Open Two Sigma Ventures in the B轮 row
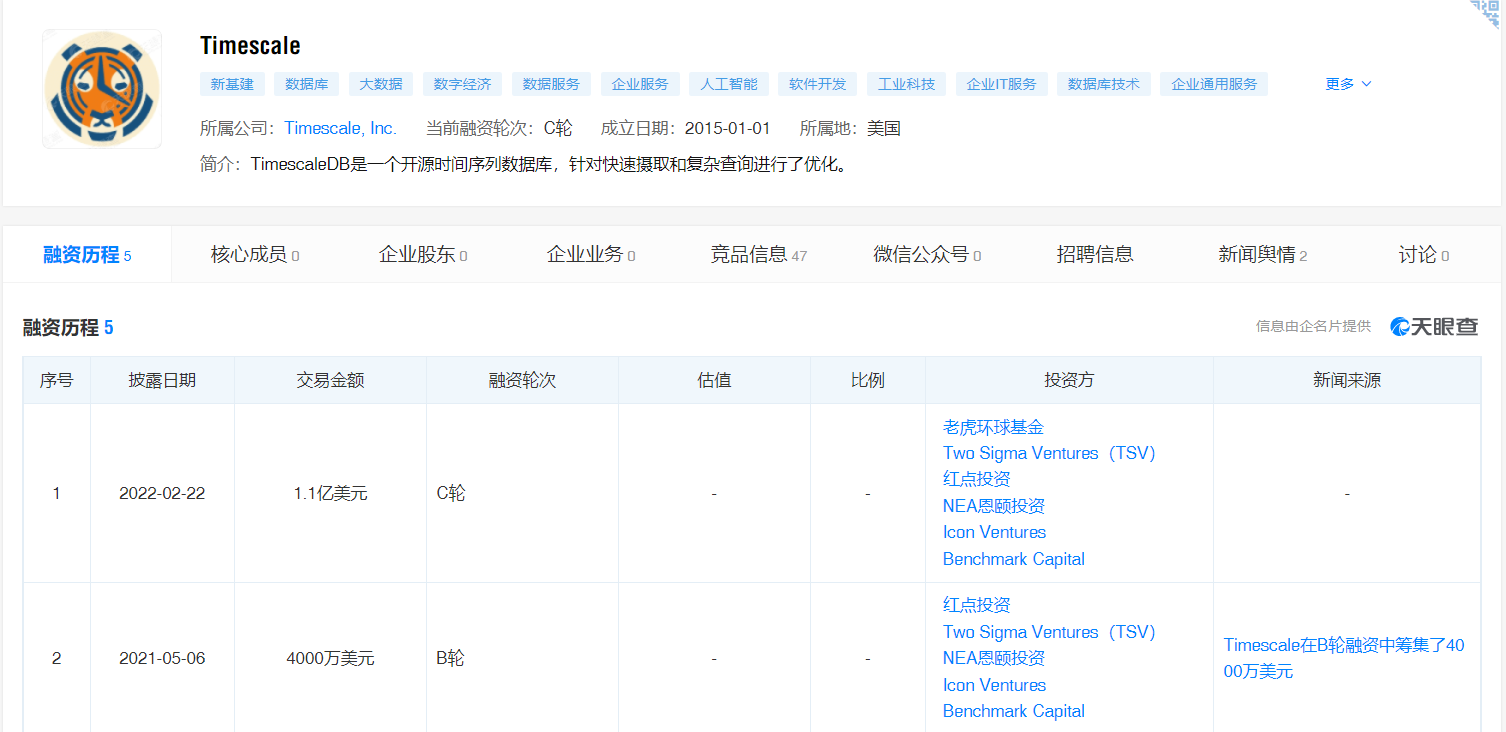The height and width of the screenshot is (732, 1506). click(1049, 632)
